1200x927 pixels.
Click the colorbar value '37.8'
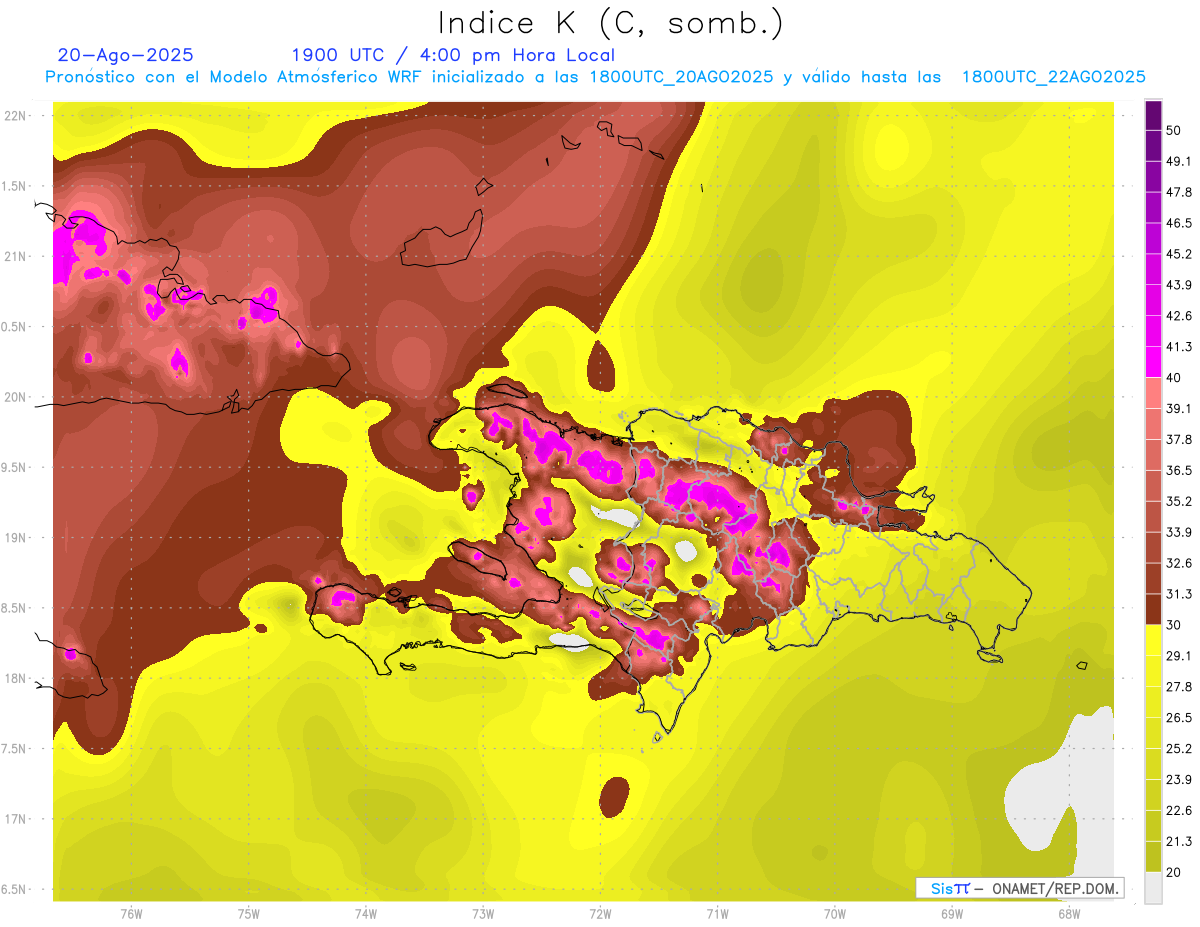1178,439
